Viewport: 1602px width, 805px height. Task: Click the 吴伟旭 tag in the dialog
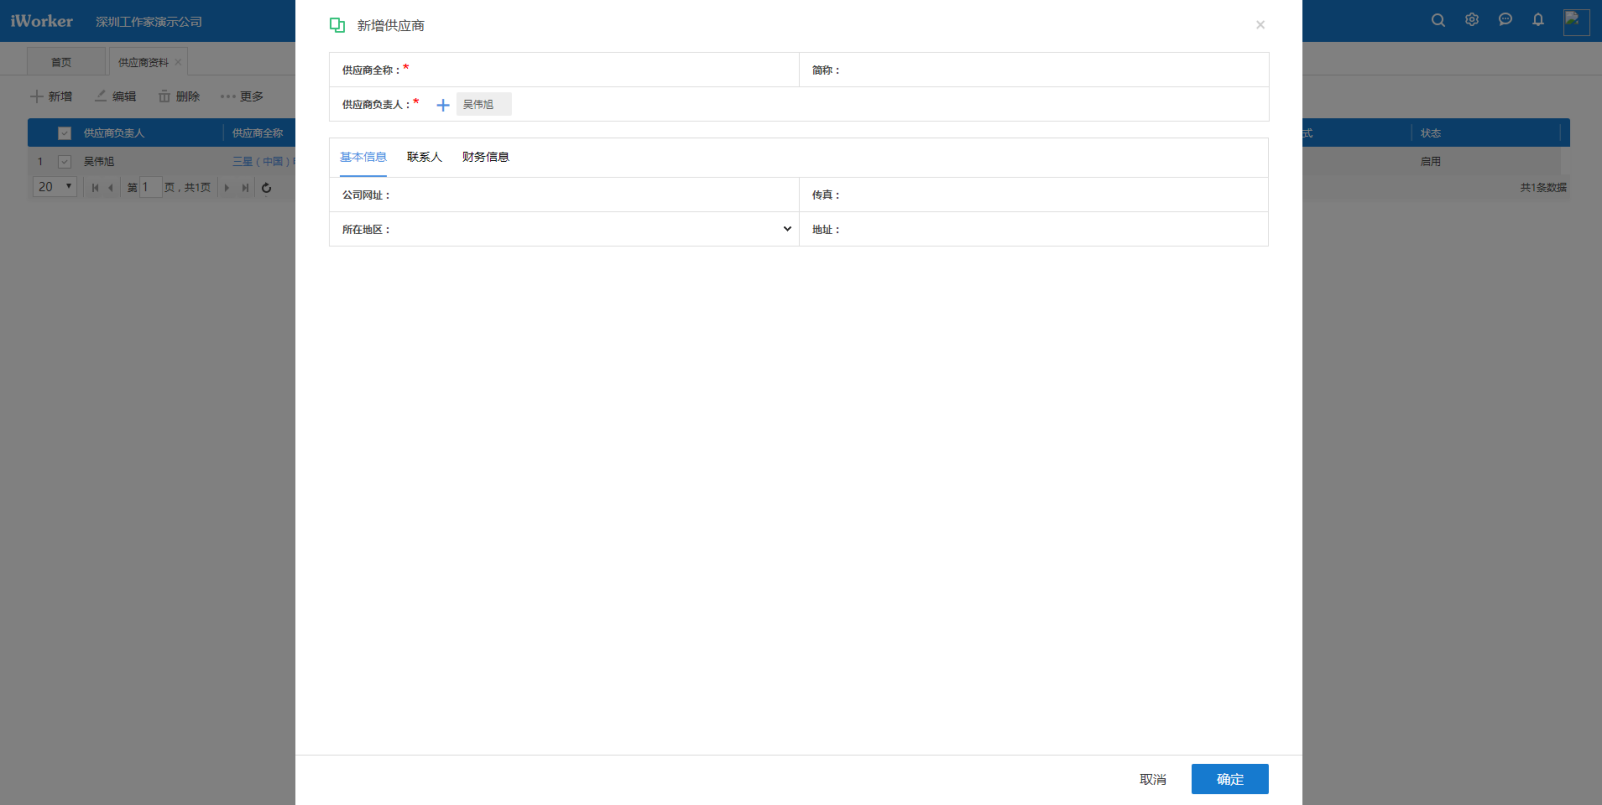click(x=484, y=104)
